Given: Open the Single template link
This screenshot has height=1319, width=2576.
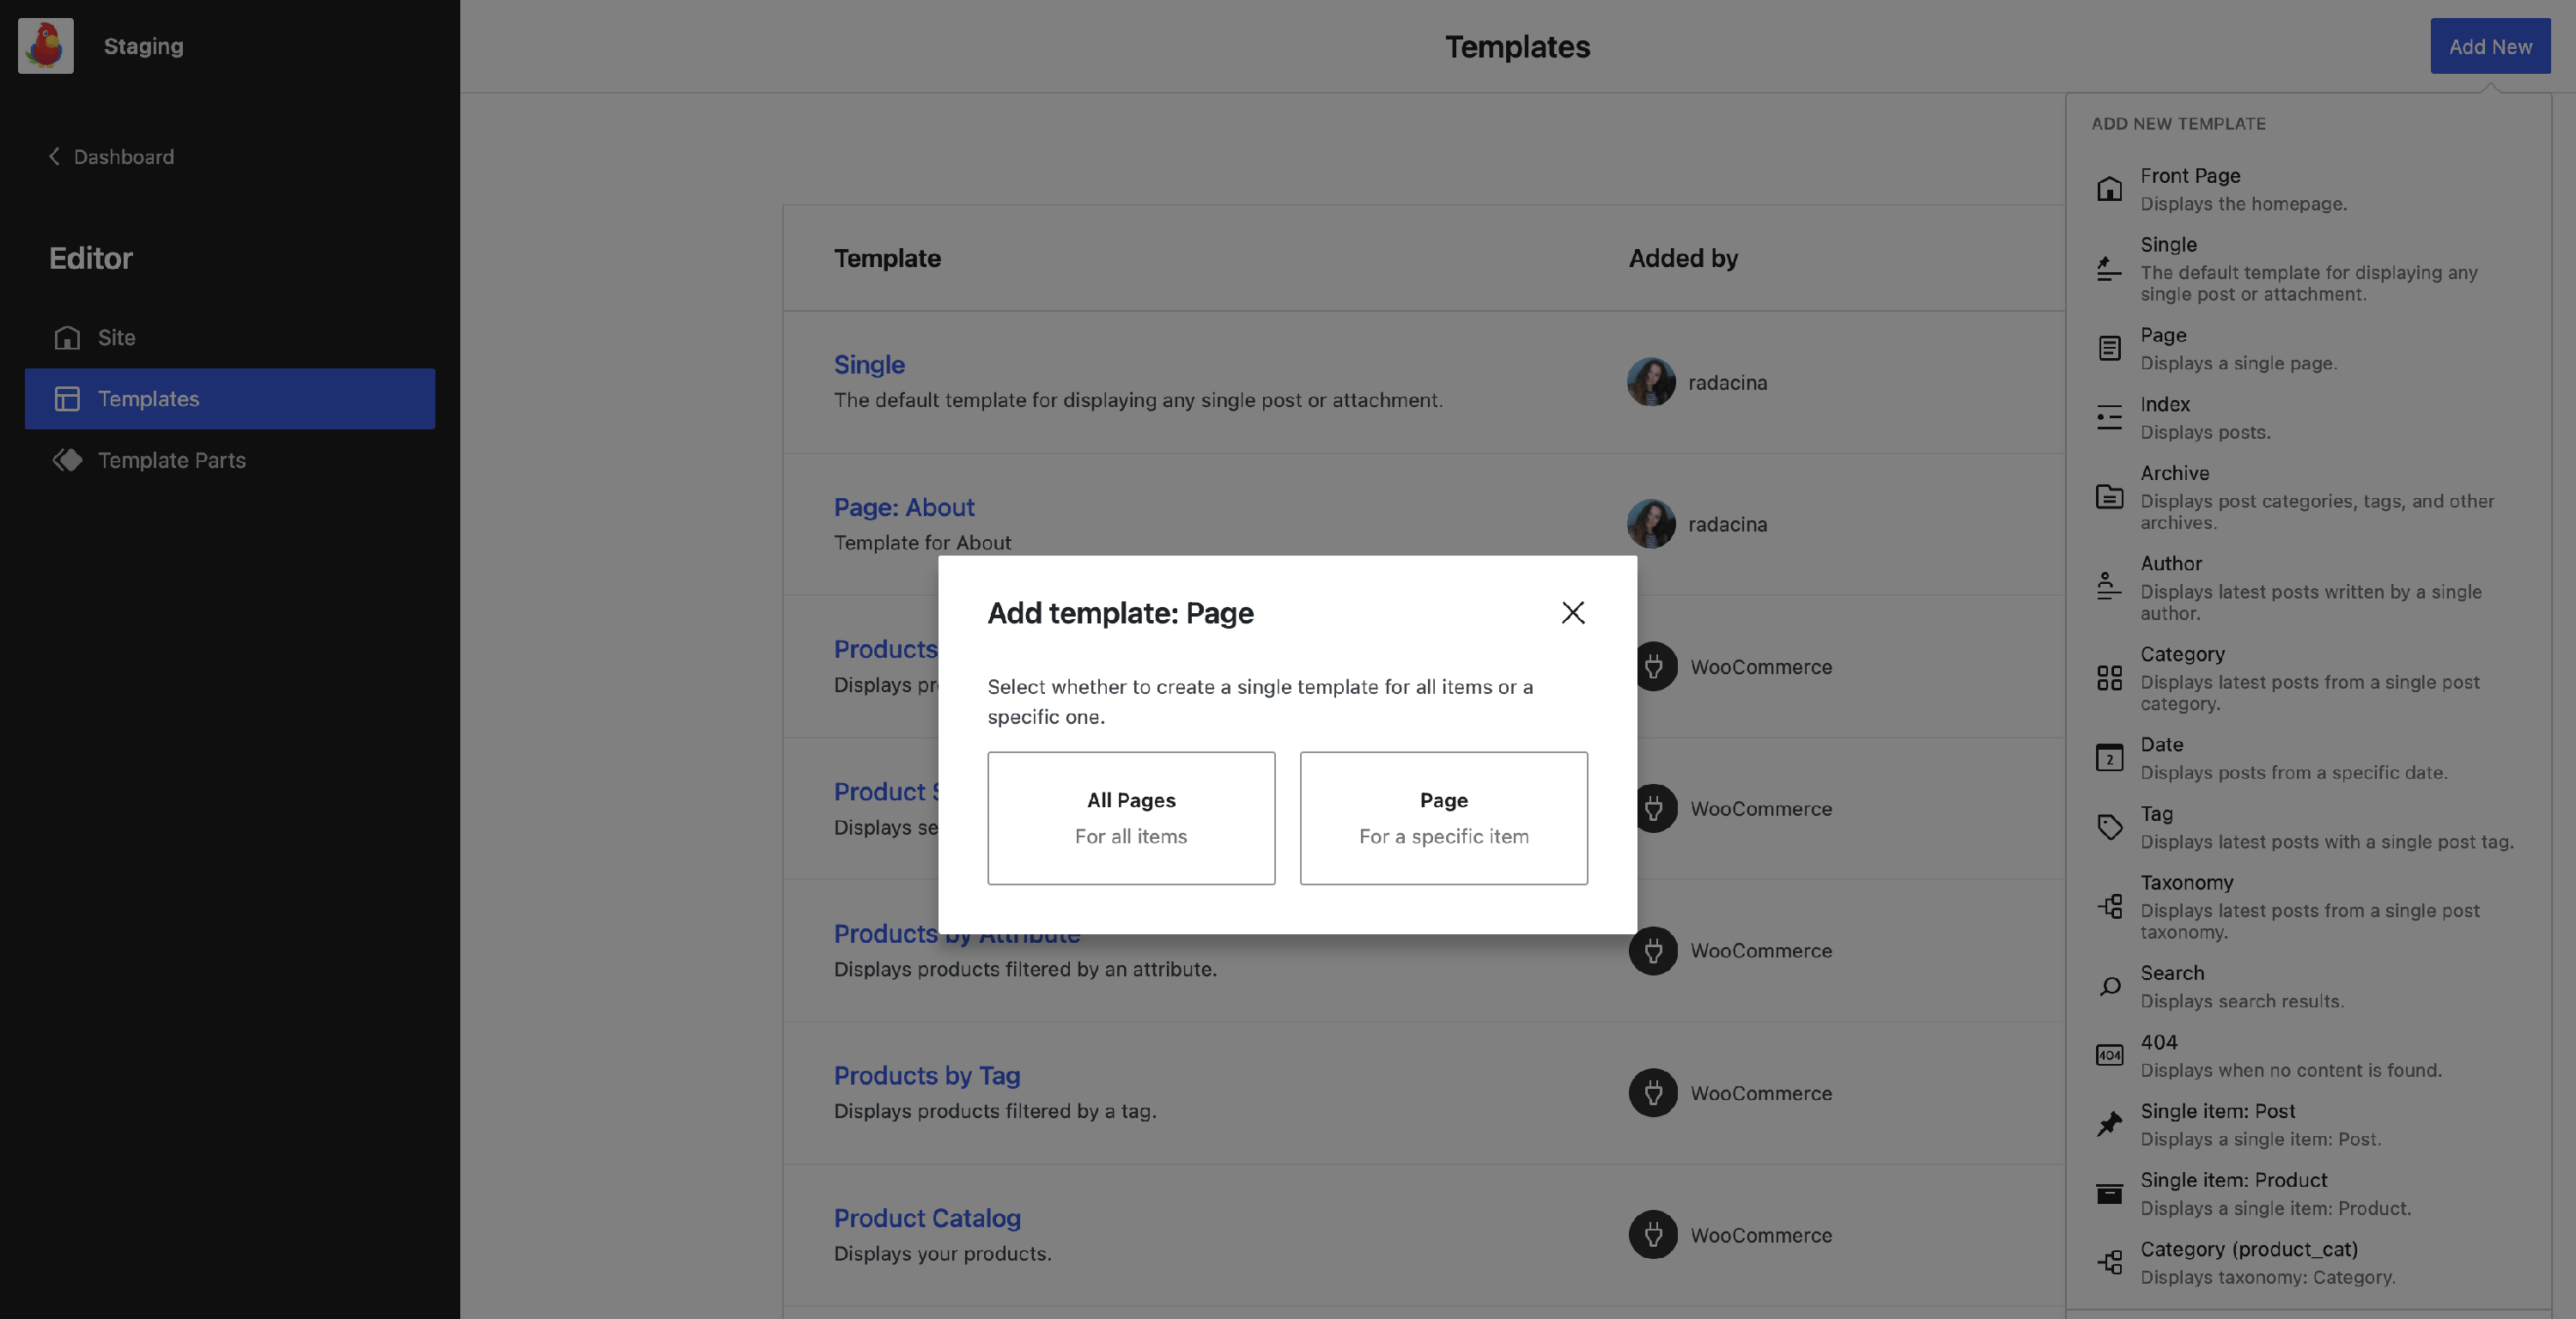Looking at the screenshot, I should pyautogui.click(x=869, y=365).
